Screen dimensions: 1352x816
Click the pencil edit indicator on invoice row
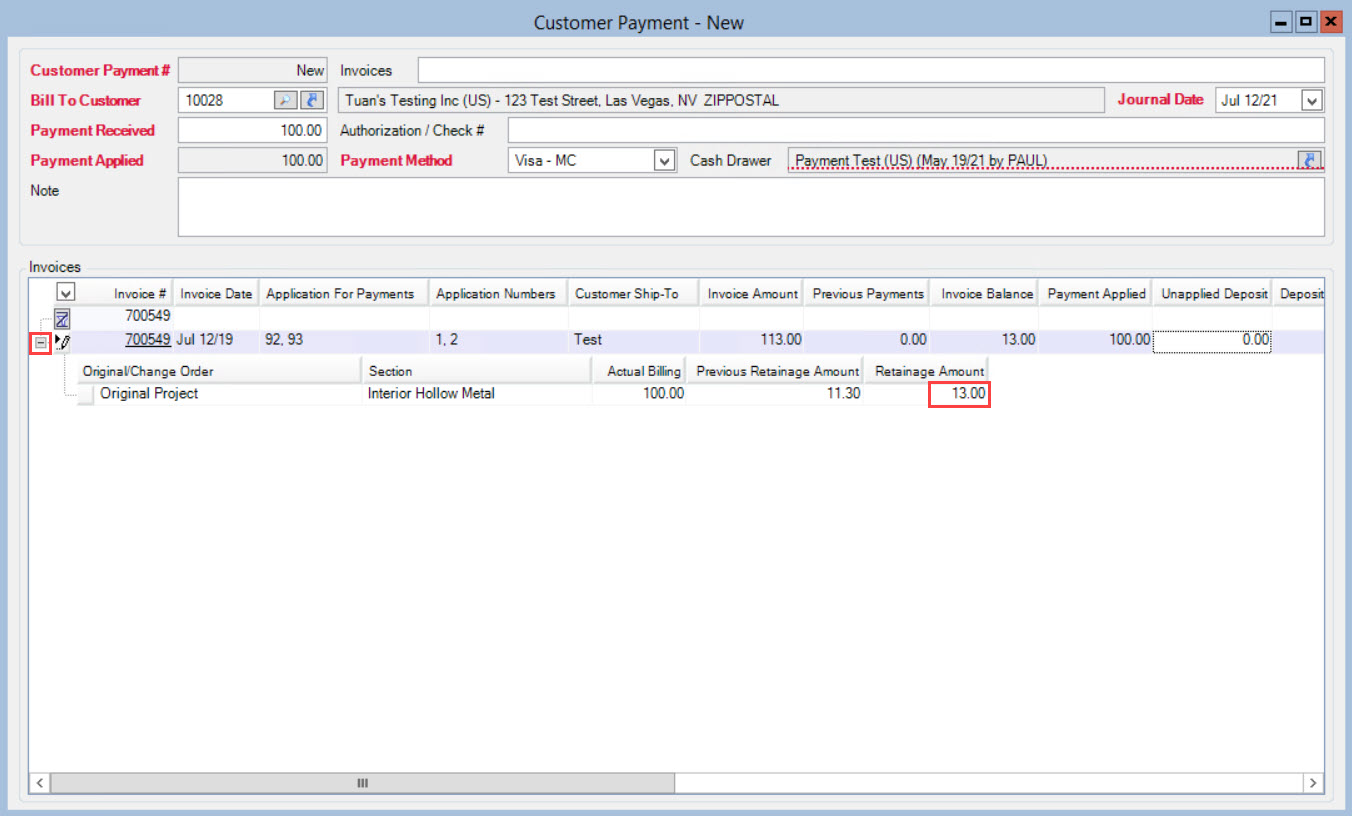tap(63, 341)
